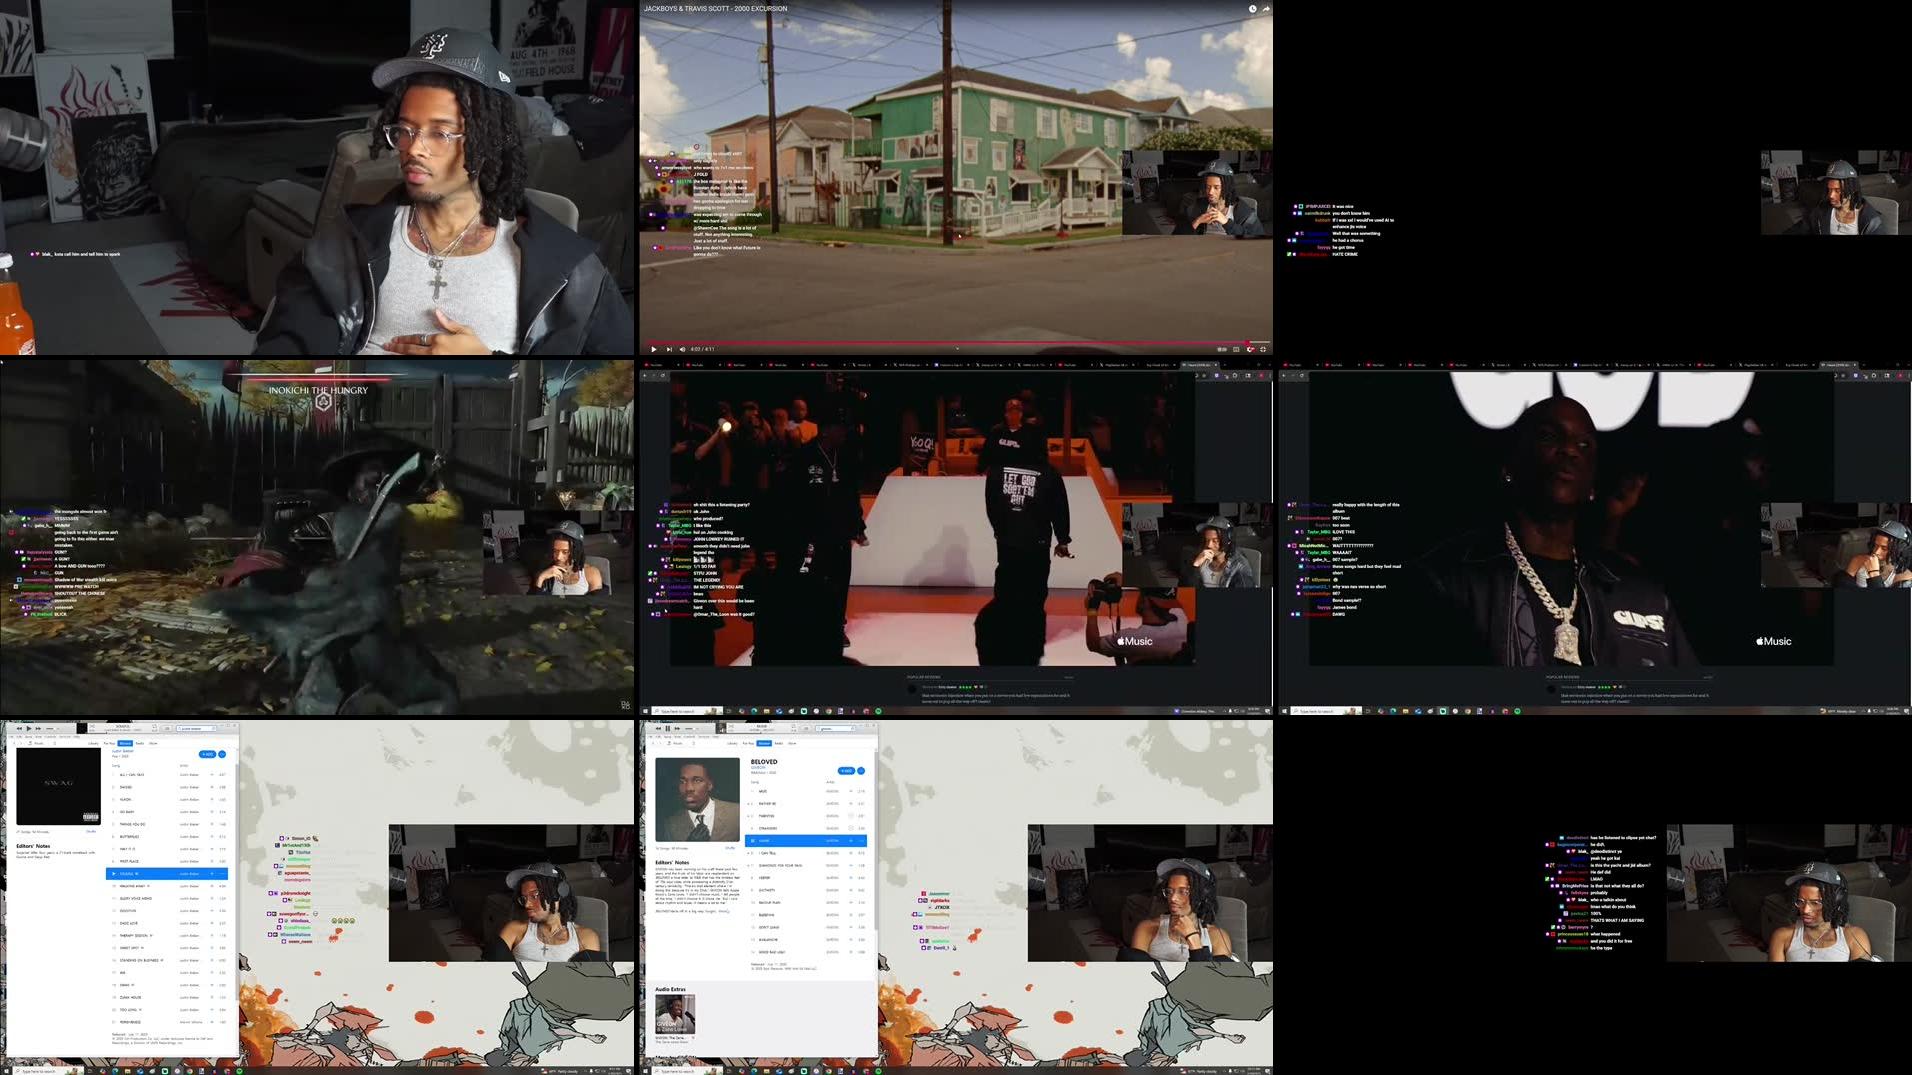
Task: Click the SWAG album cover artwork
Action: click(x=59, y=786)
